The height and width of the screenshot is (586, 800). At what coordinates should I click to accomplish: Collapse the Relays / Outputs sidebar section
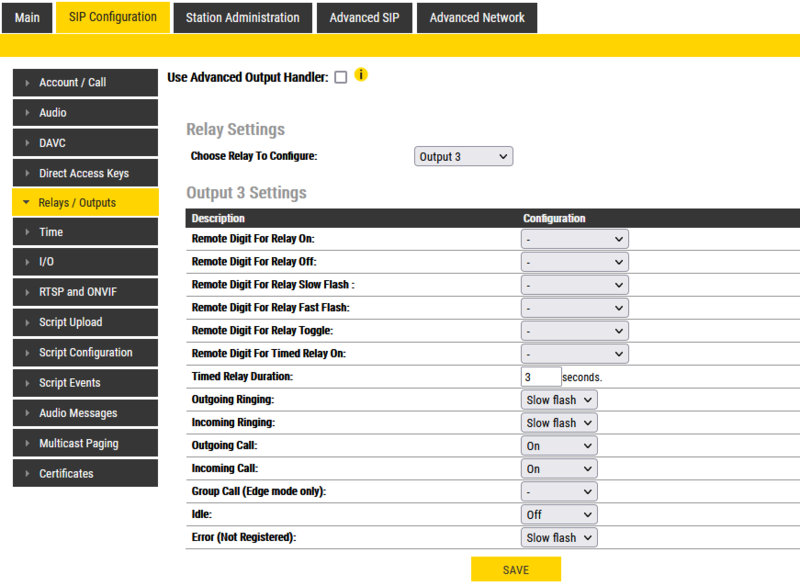tap(85, 203)
